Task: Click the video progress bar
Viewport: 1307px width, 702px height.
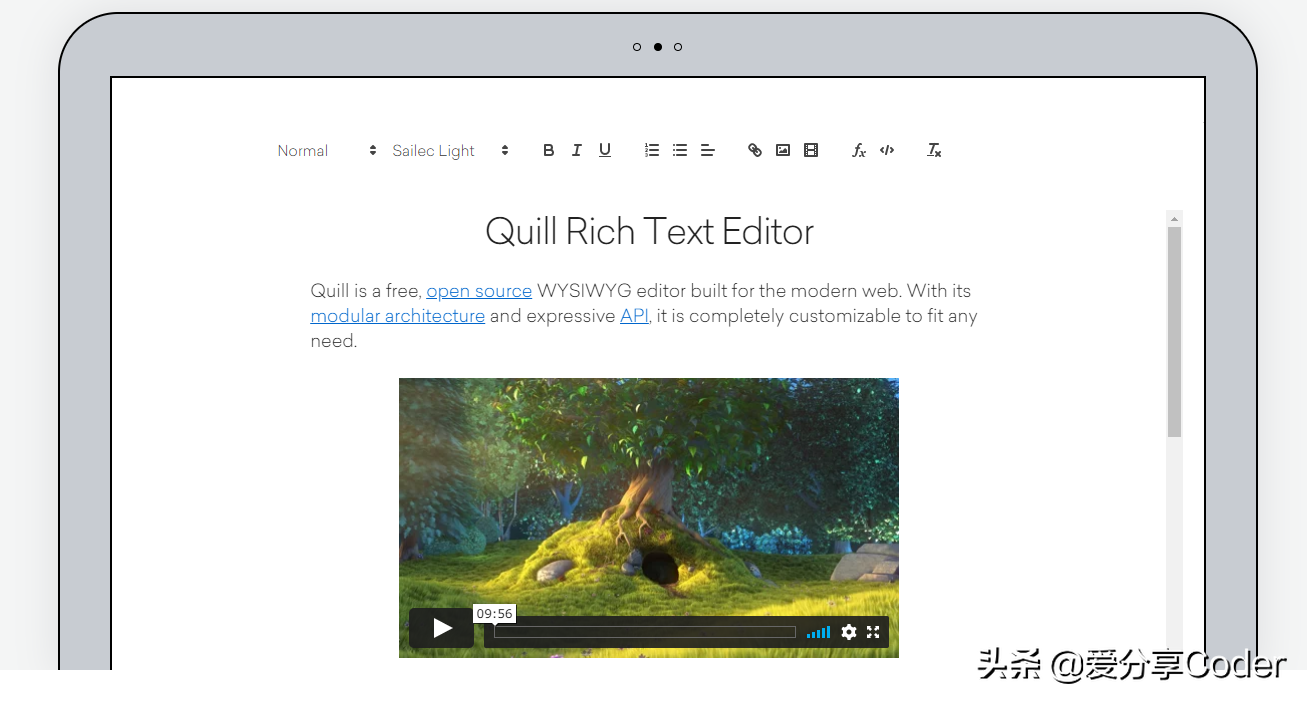Action: (645, 632)
